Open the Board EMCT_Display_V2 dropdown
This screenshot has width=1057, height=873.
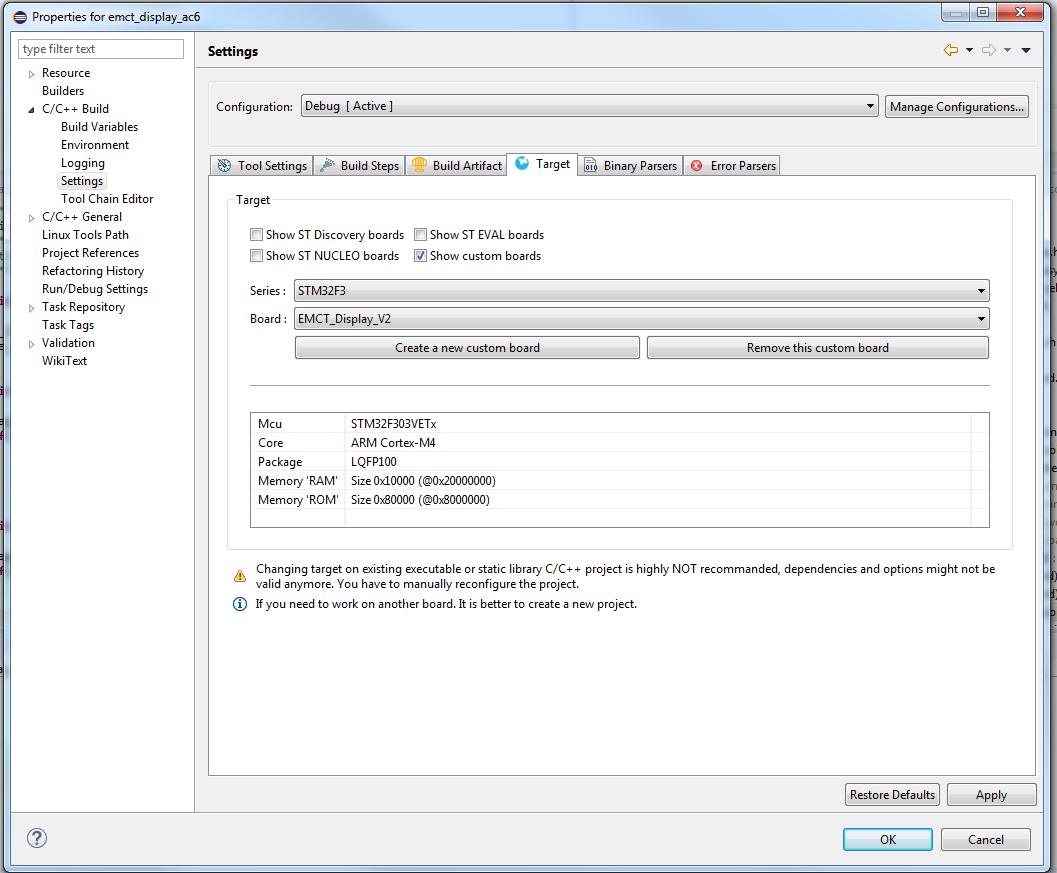tap(641, 319)
